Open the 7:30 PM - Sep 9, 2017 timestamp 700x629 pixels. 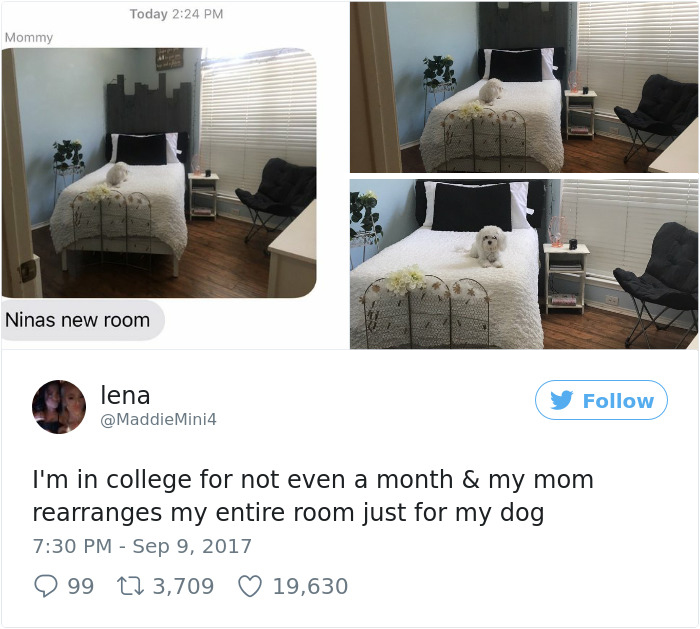coord(142,546)
